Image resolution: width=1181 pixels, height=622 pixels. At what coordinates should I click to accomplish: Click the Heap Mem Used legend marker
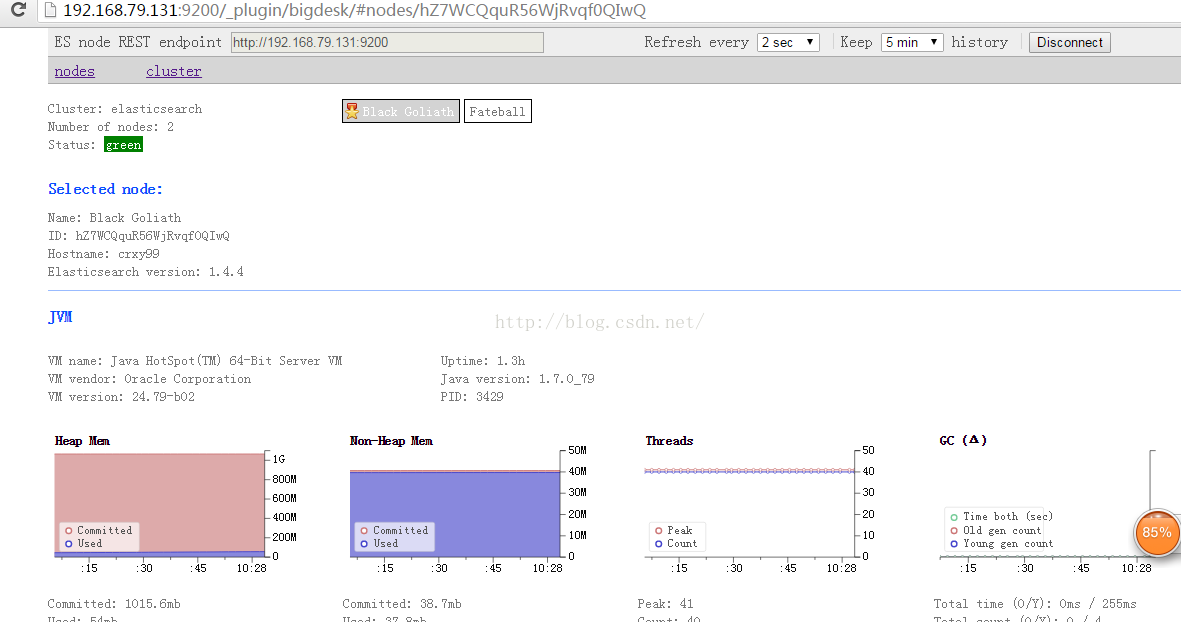69,544
